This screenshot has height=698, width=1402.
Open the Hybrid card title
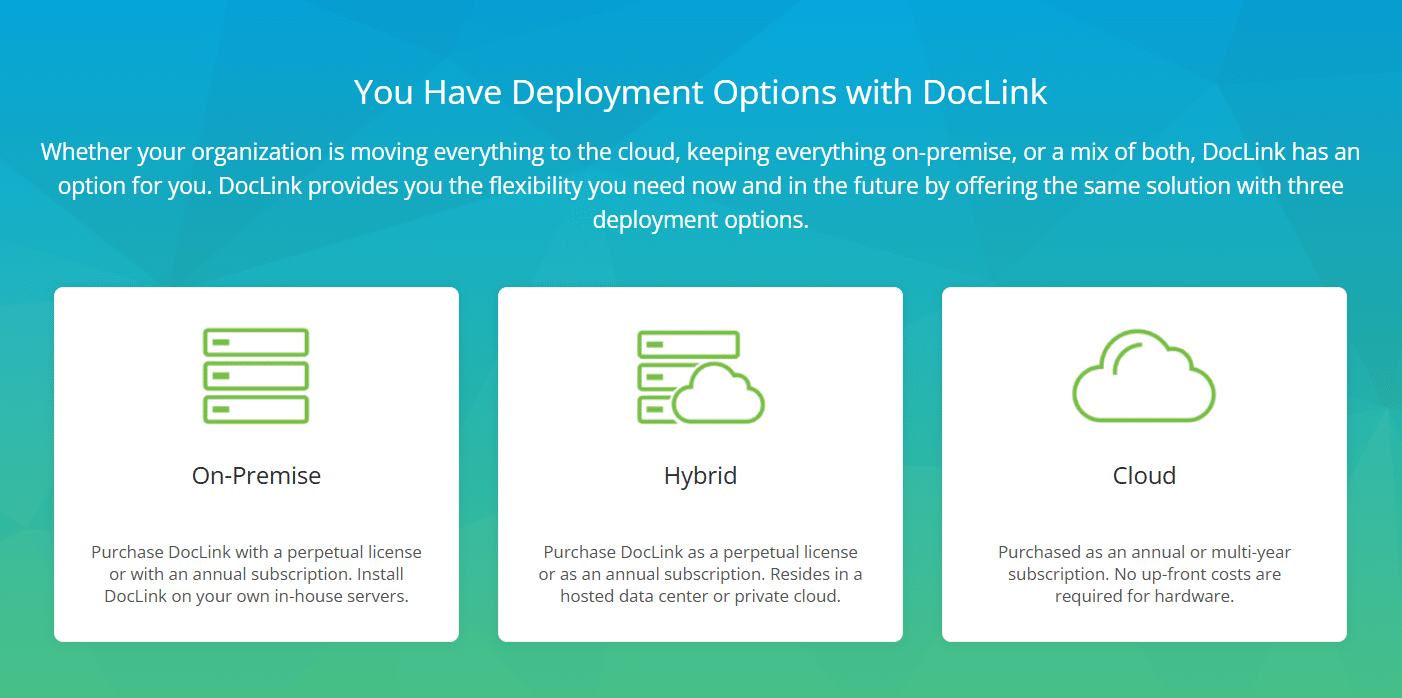pos(700,476)
